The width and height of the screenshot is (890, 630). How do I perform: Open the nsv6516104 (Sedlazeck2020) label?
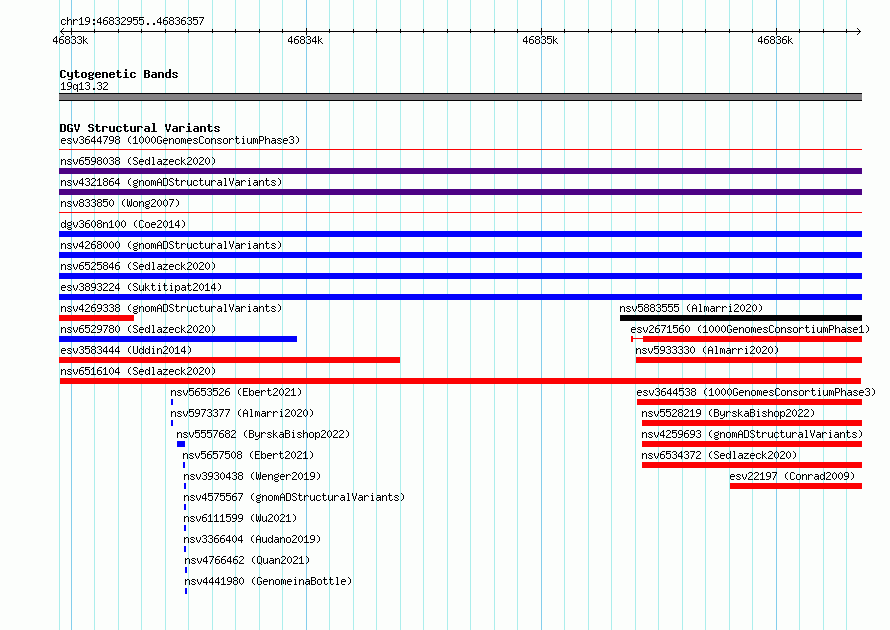point(138,371)
